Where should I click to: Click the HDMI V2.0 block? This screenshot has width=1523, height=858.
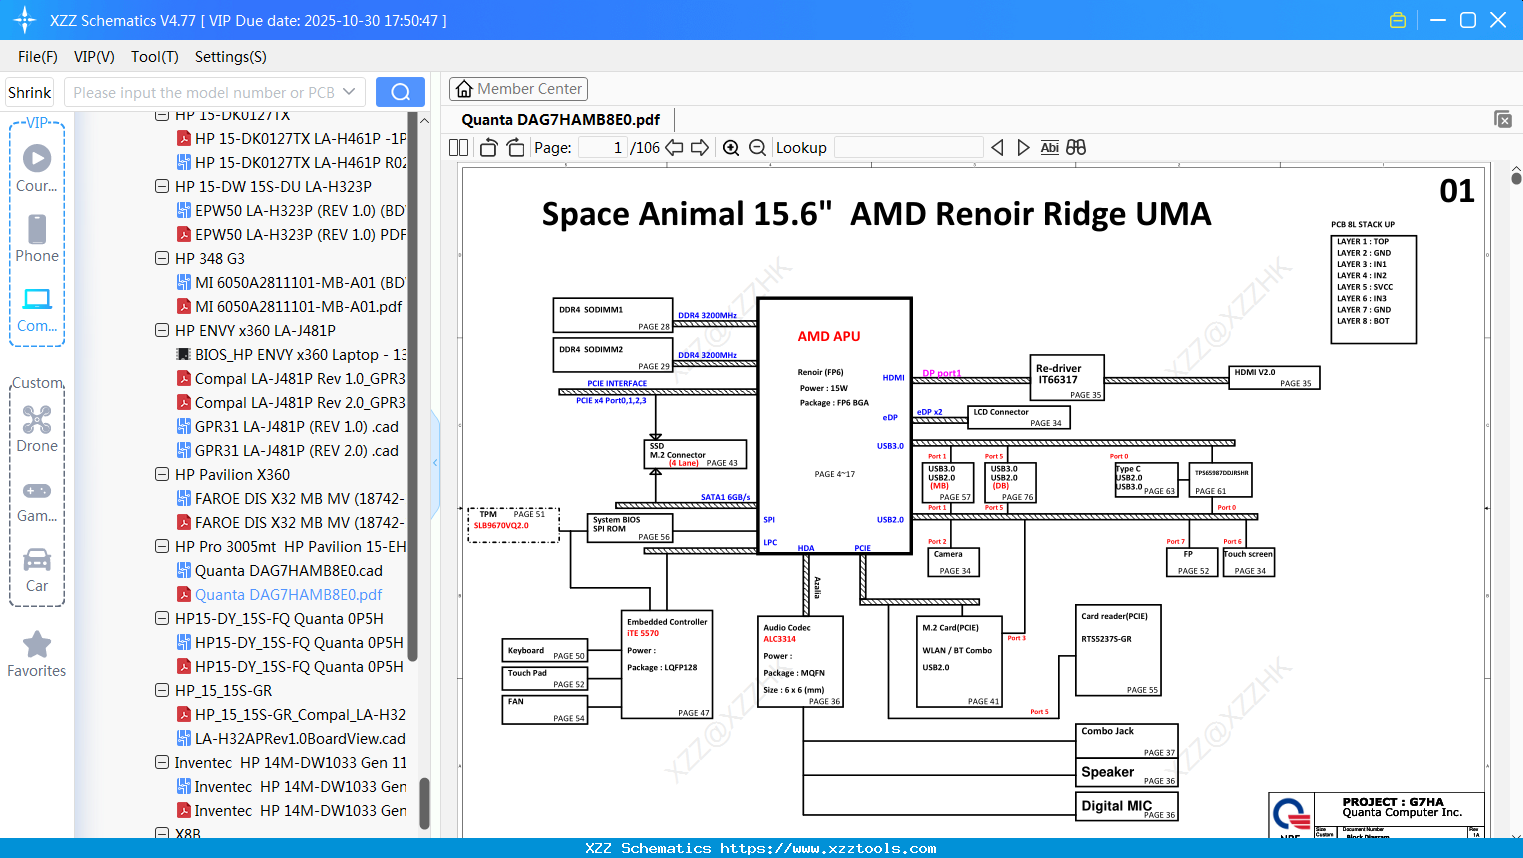[x=1274, y=378]
